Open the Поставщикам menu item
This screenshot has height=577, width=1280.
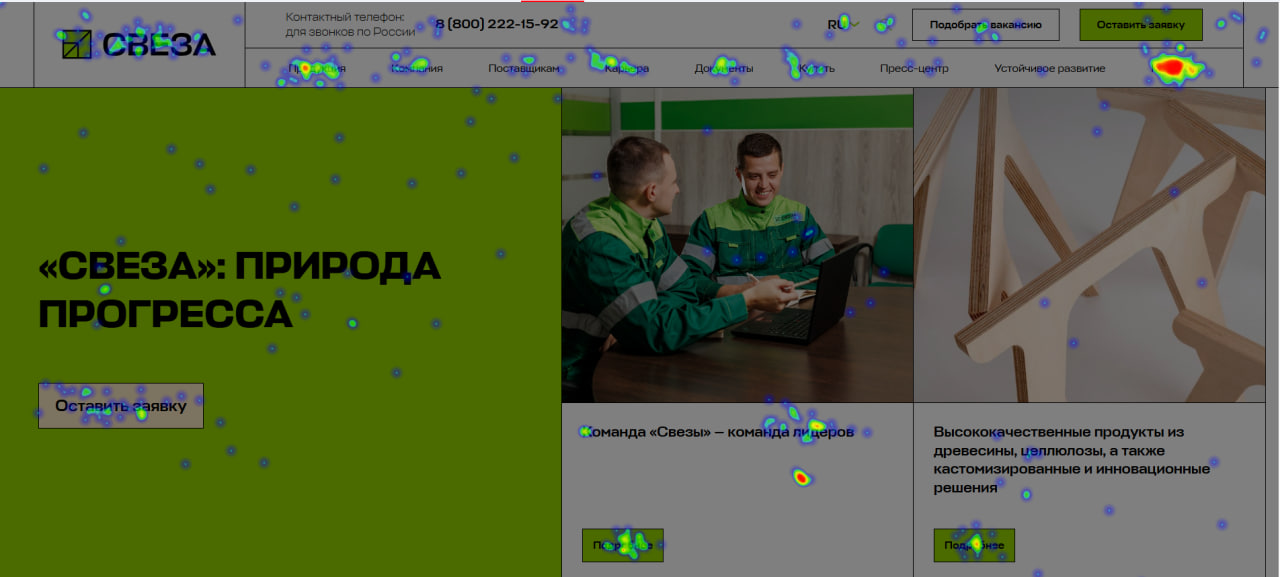524,69
